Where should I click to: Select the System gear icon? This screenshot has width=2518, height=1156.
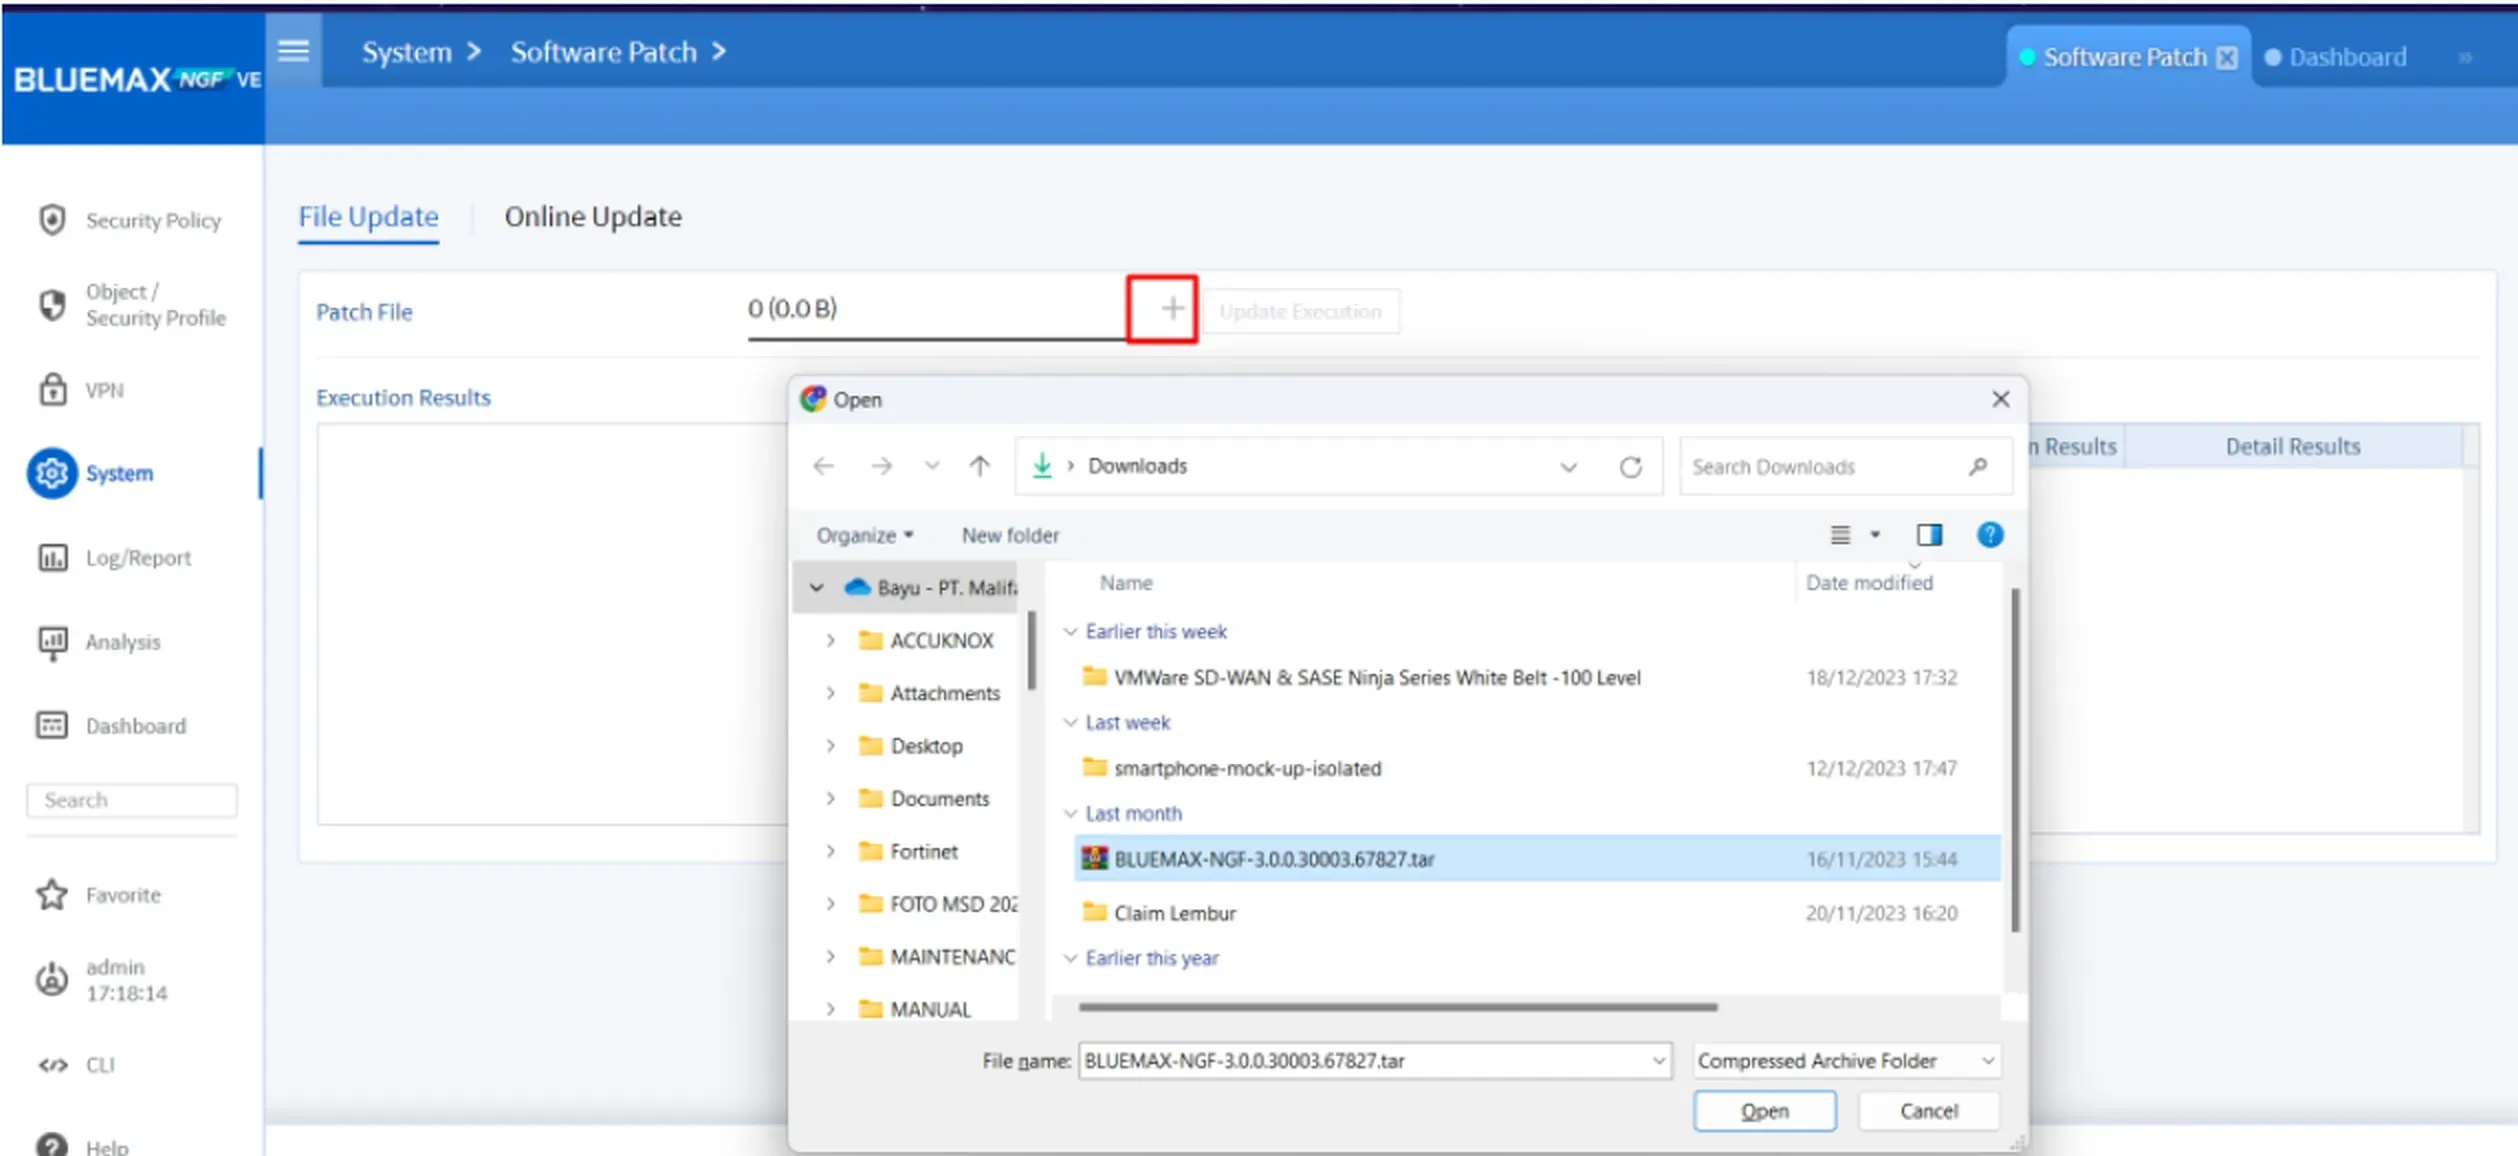(52, 473)
